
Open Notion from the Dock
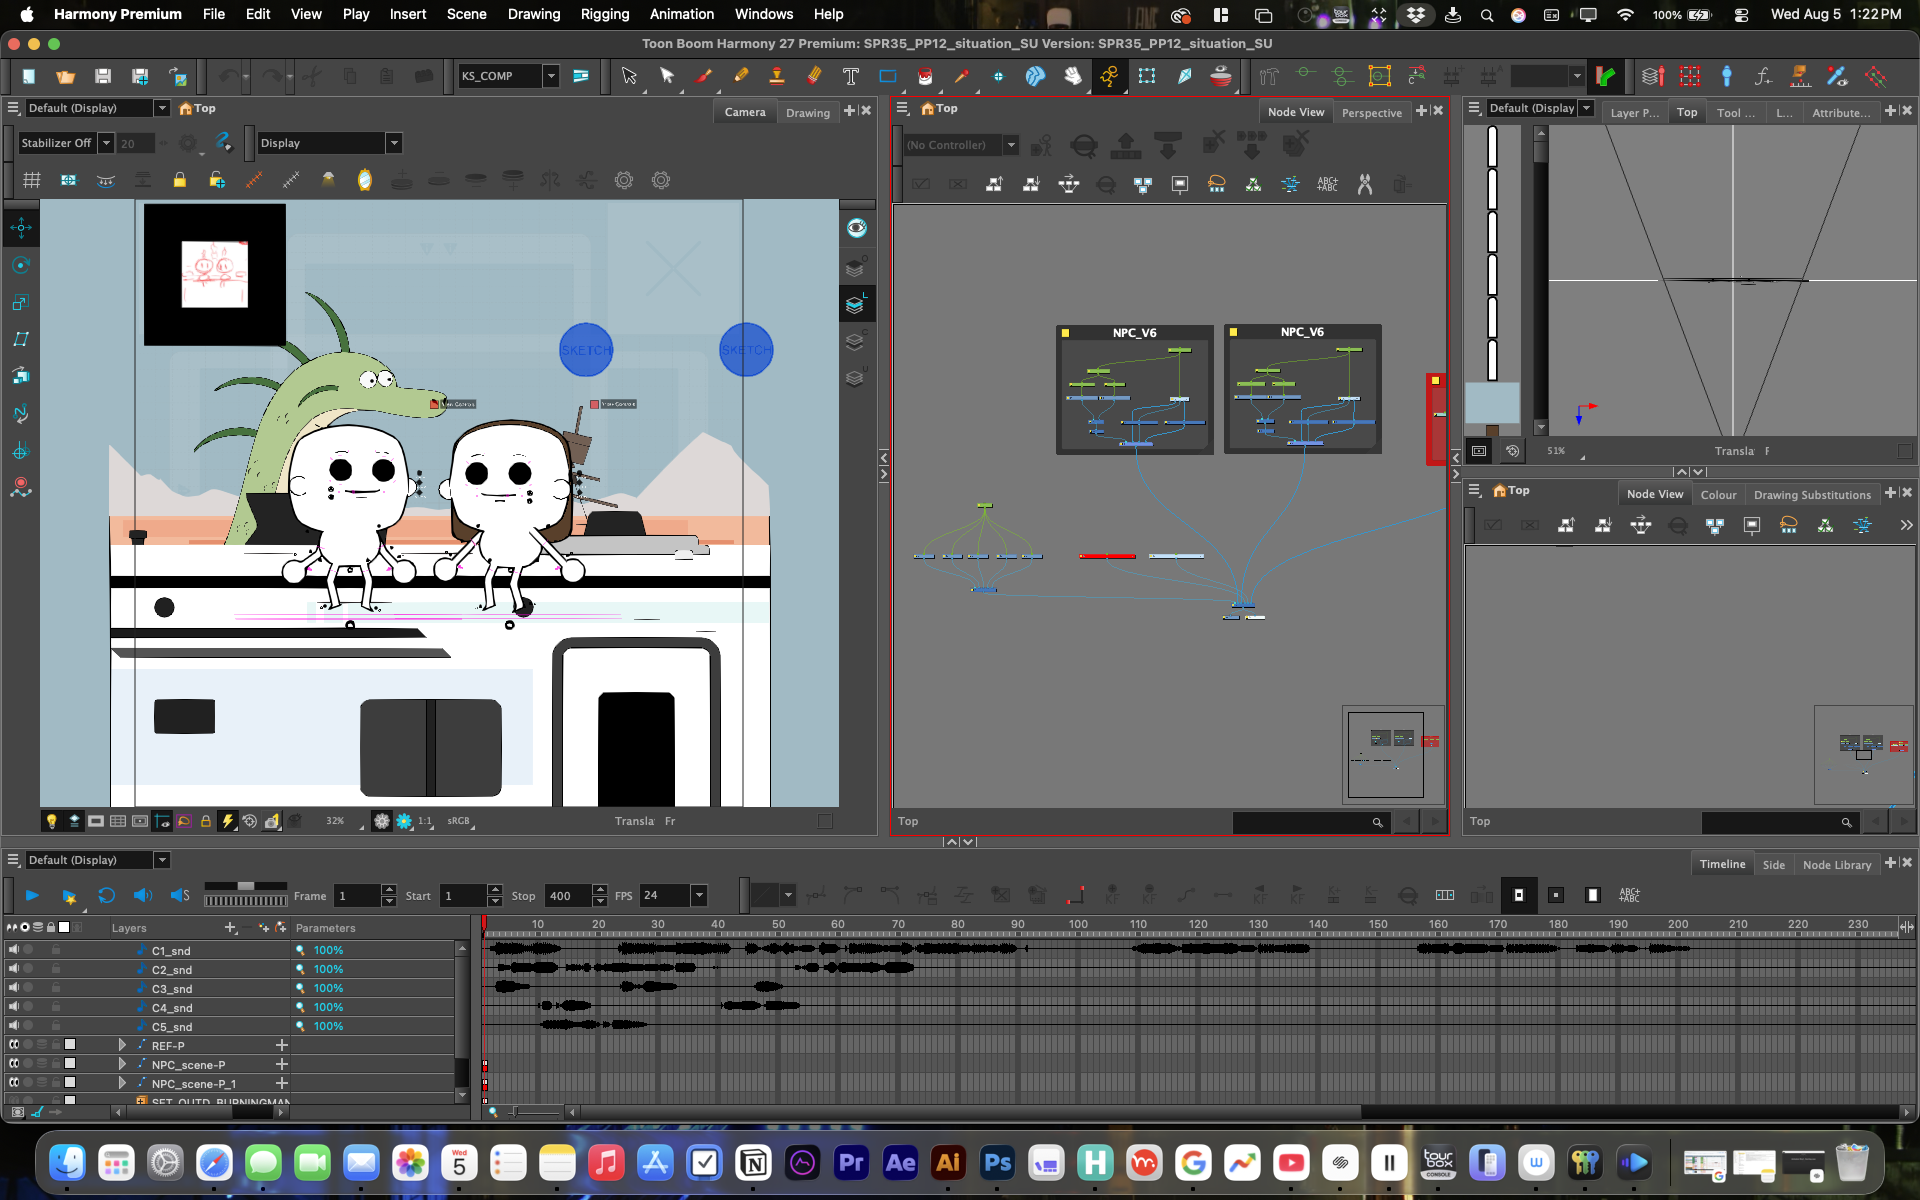click(754, 1162)
